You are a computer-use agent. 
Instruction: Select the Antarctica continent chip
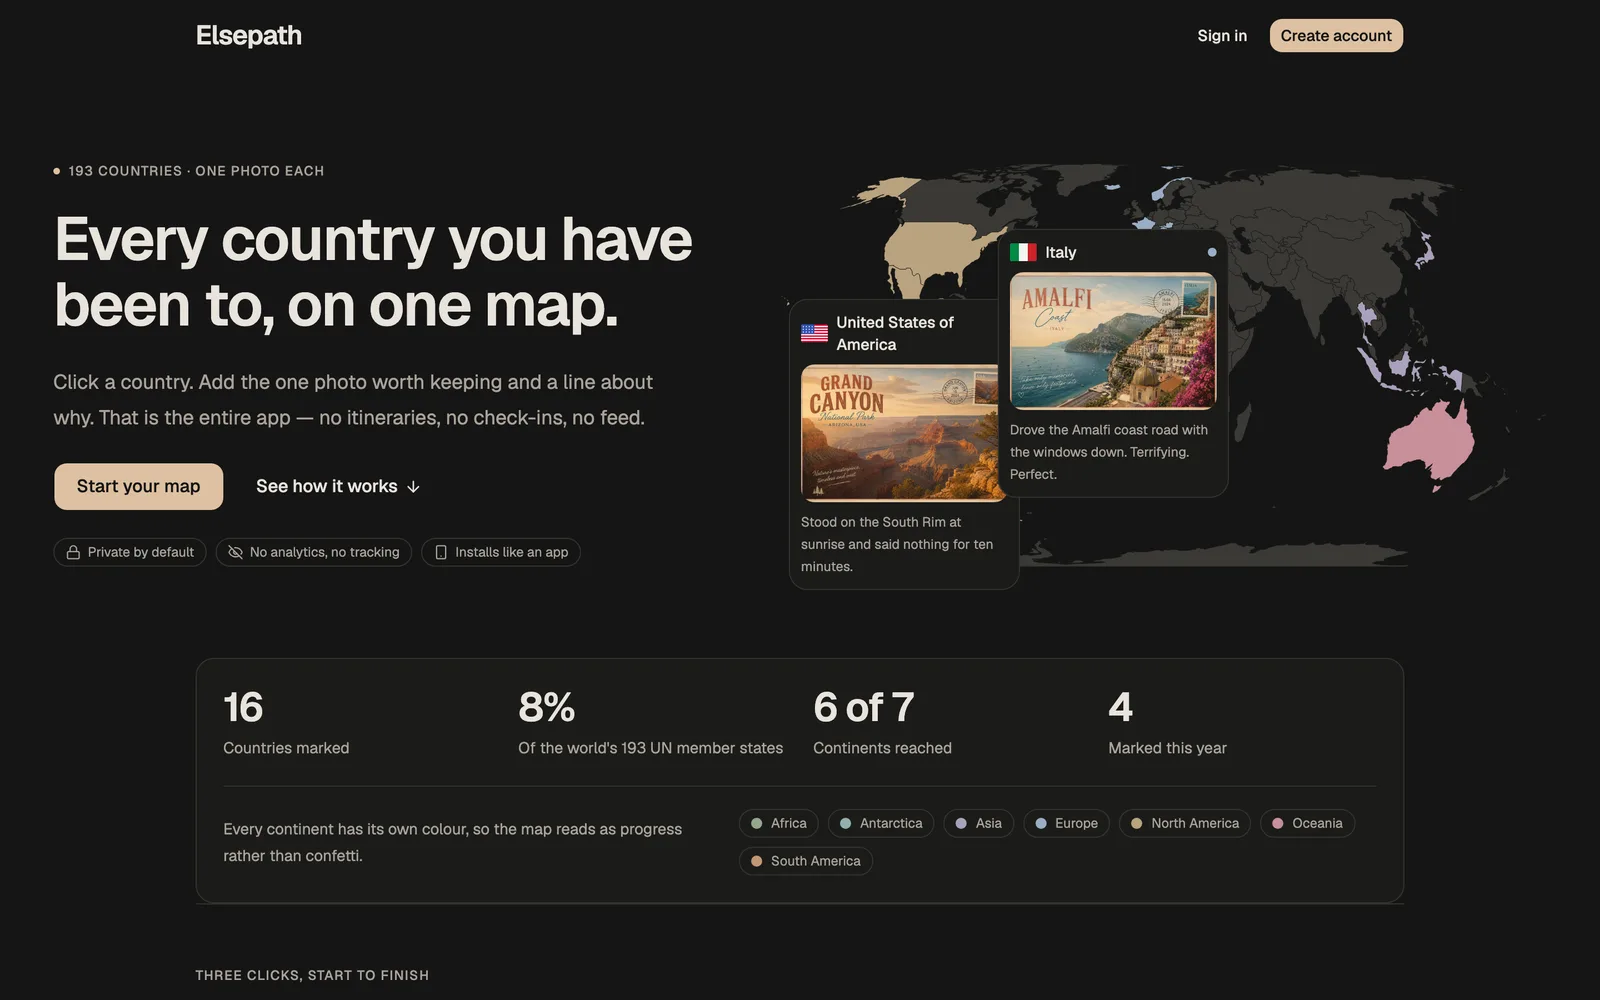click(881, 823)
